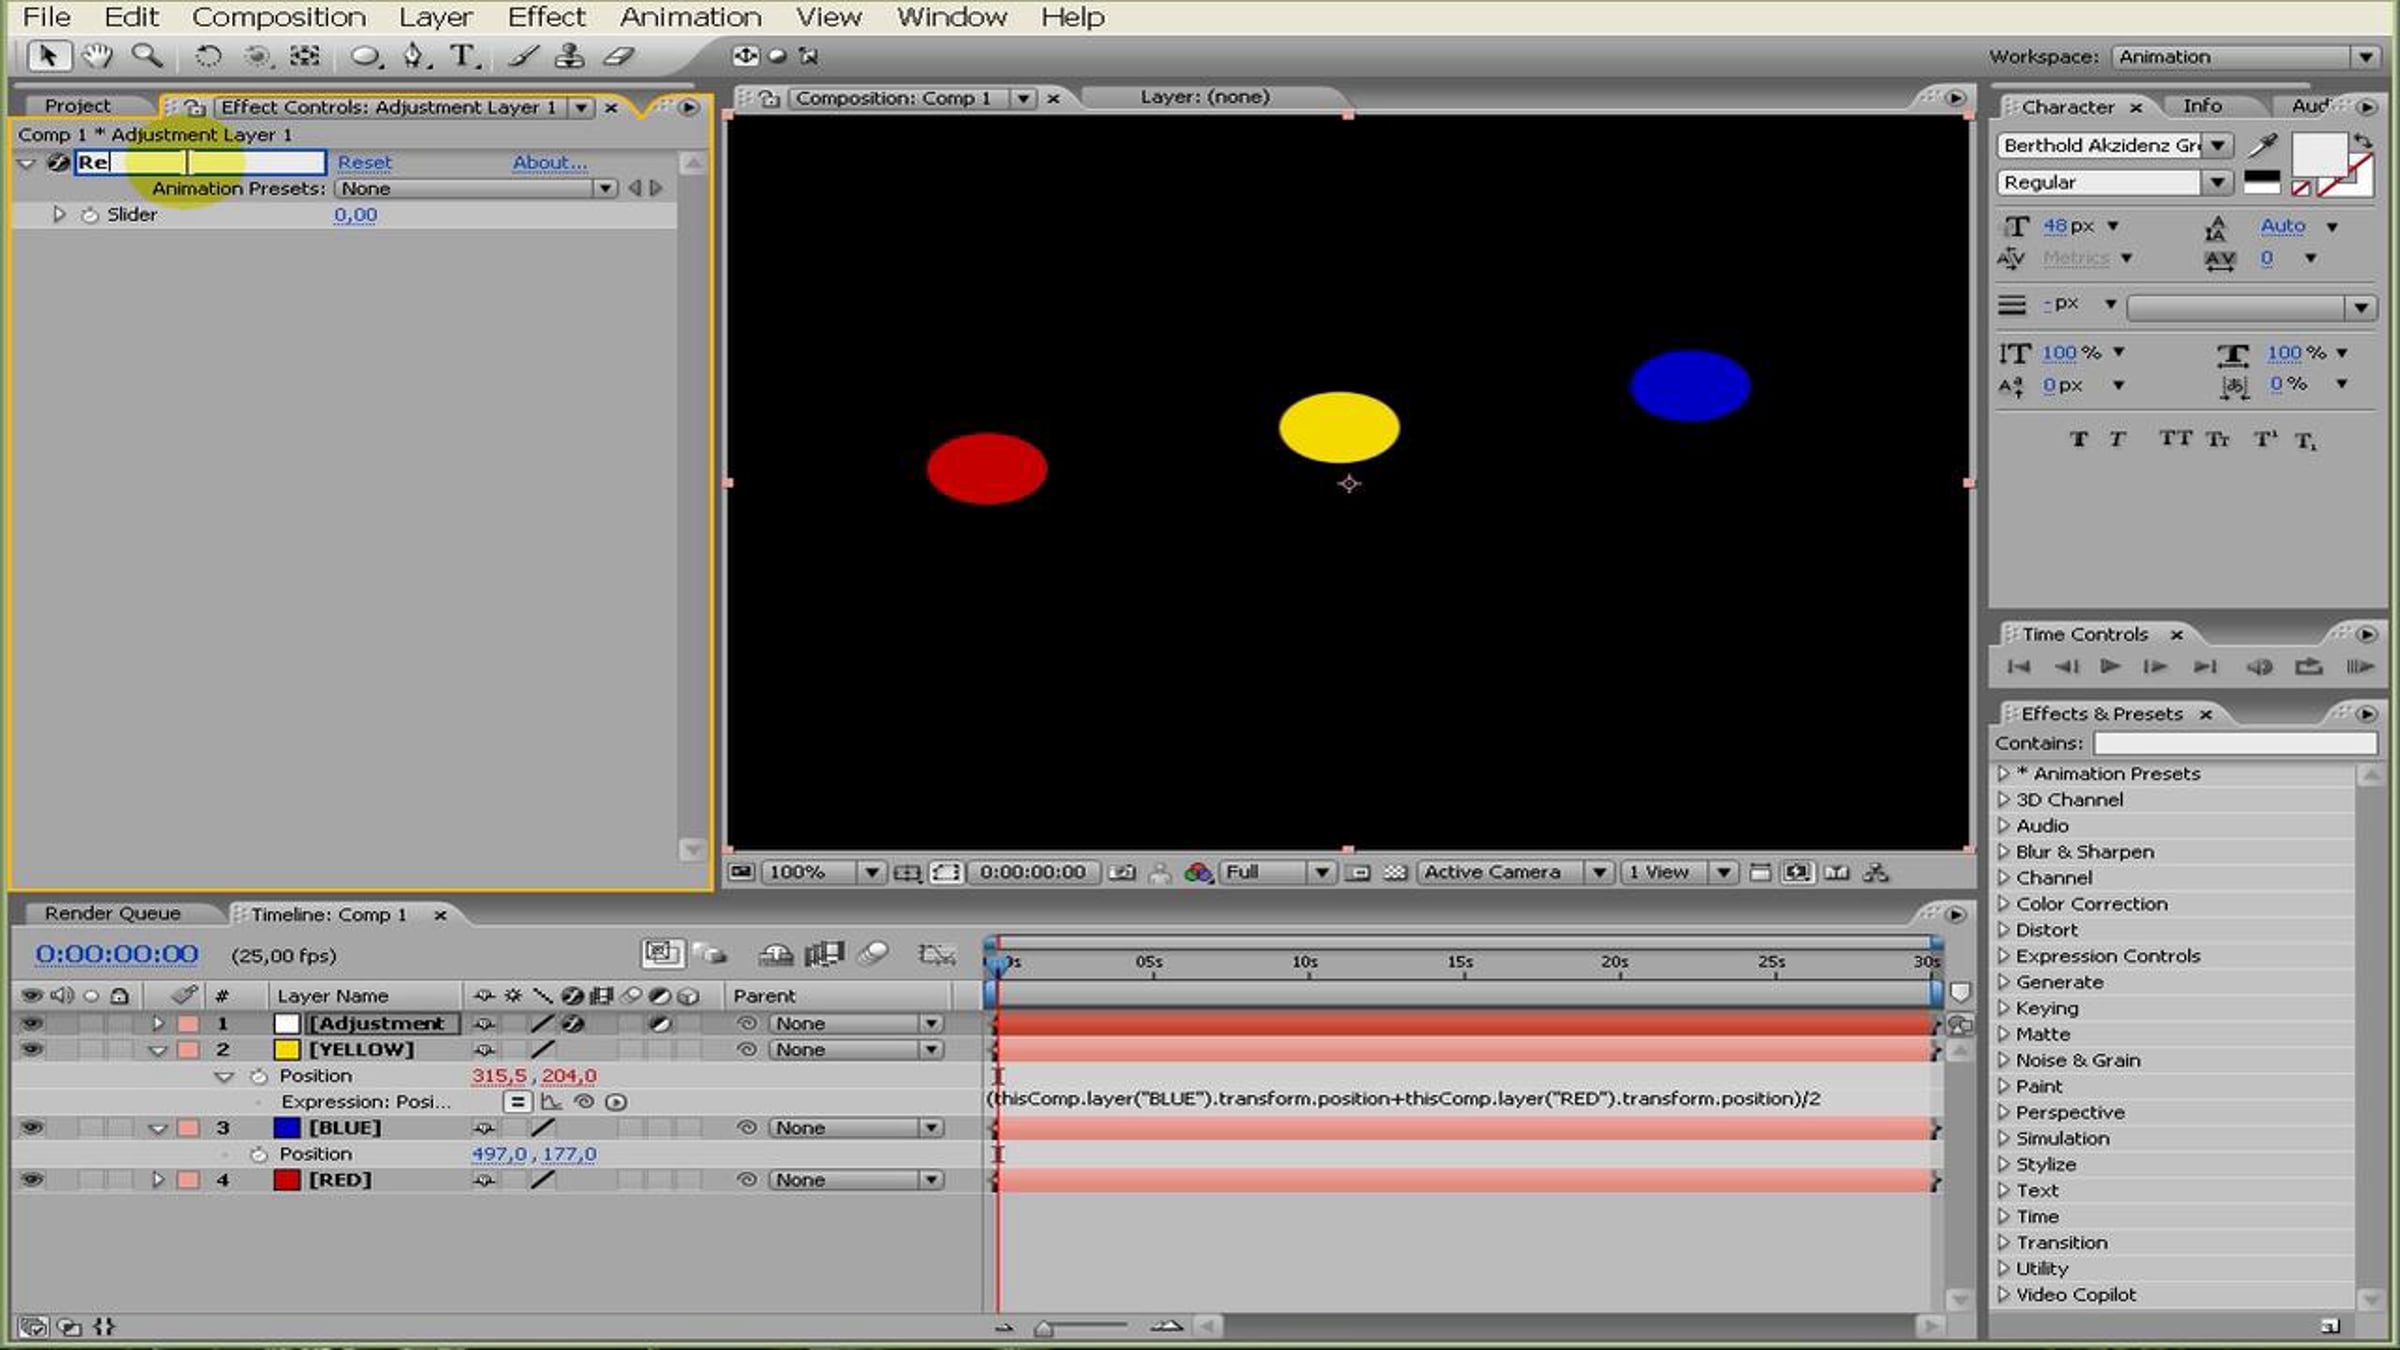Select the Selection arrow tool

[x=47, y=56]
